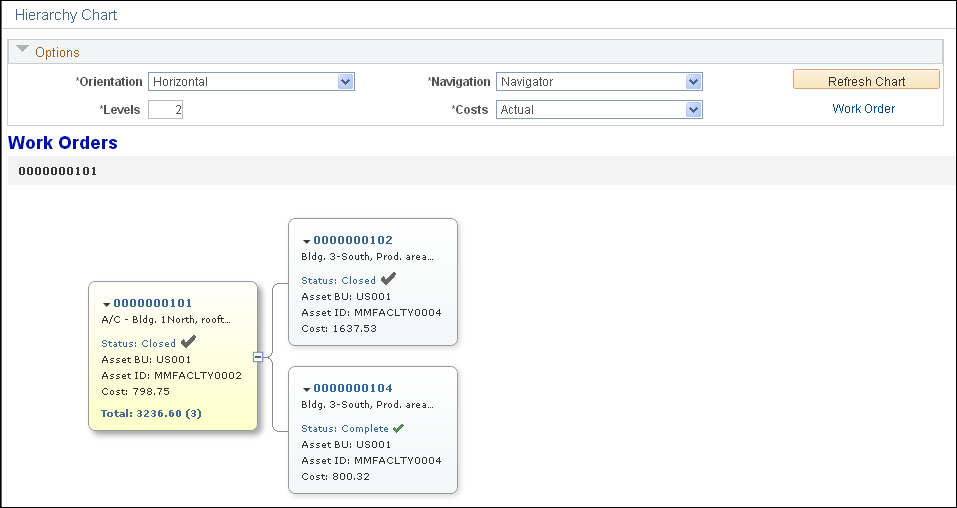Click work order link 0000000101 in node
The image size is (957, 508).
tap(153, 303)
